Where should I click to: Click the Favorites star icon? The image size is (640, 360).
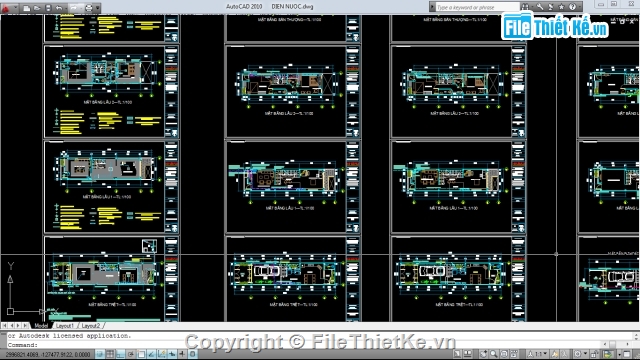coord(562,7)
